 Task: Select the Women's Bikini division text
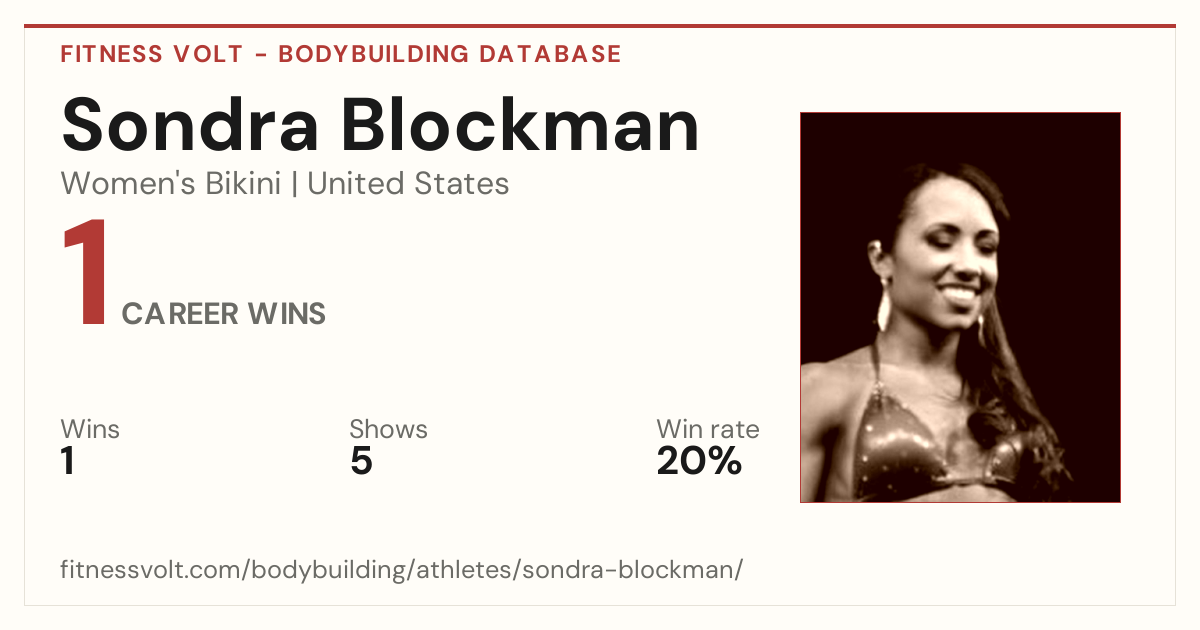[171, 184]
